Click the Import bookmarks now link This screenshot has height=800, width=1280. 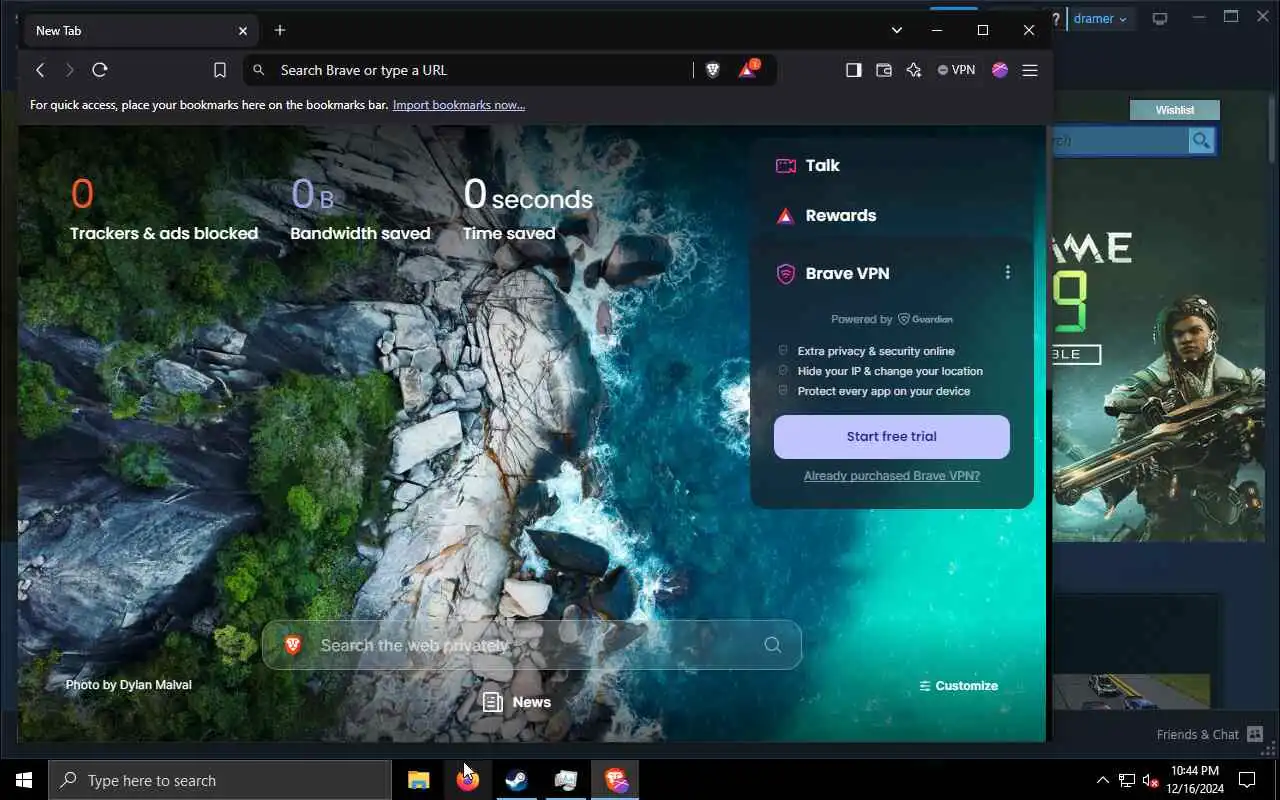(x=459, y=105)
